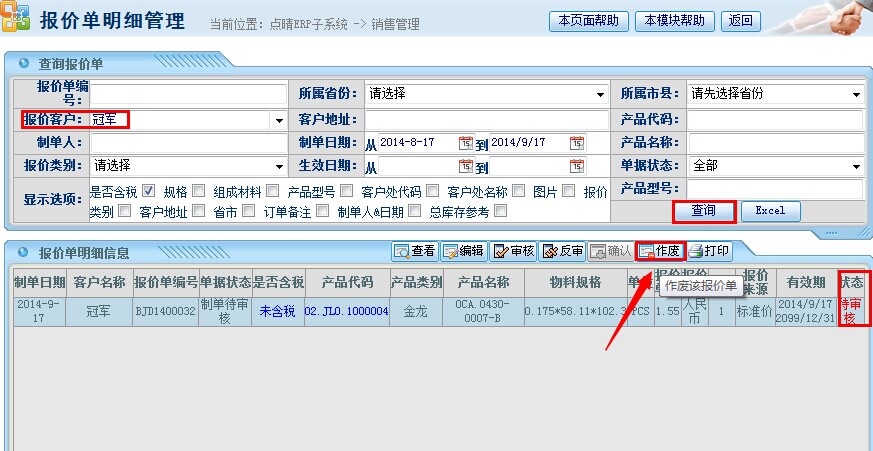Click the 返回 button
The width and height of the screenshot is (873, 451).
click(x=741, y=21)
